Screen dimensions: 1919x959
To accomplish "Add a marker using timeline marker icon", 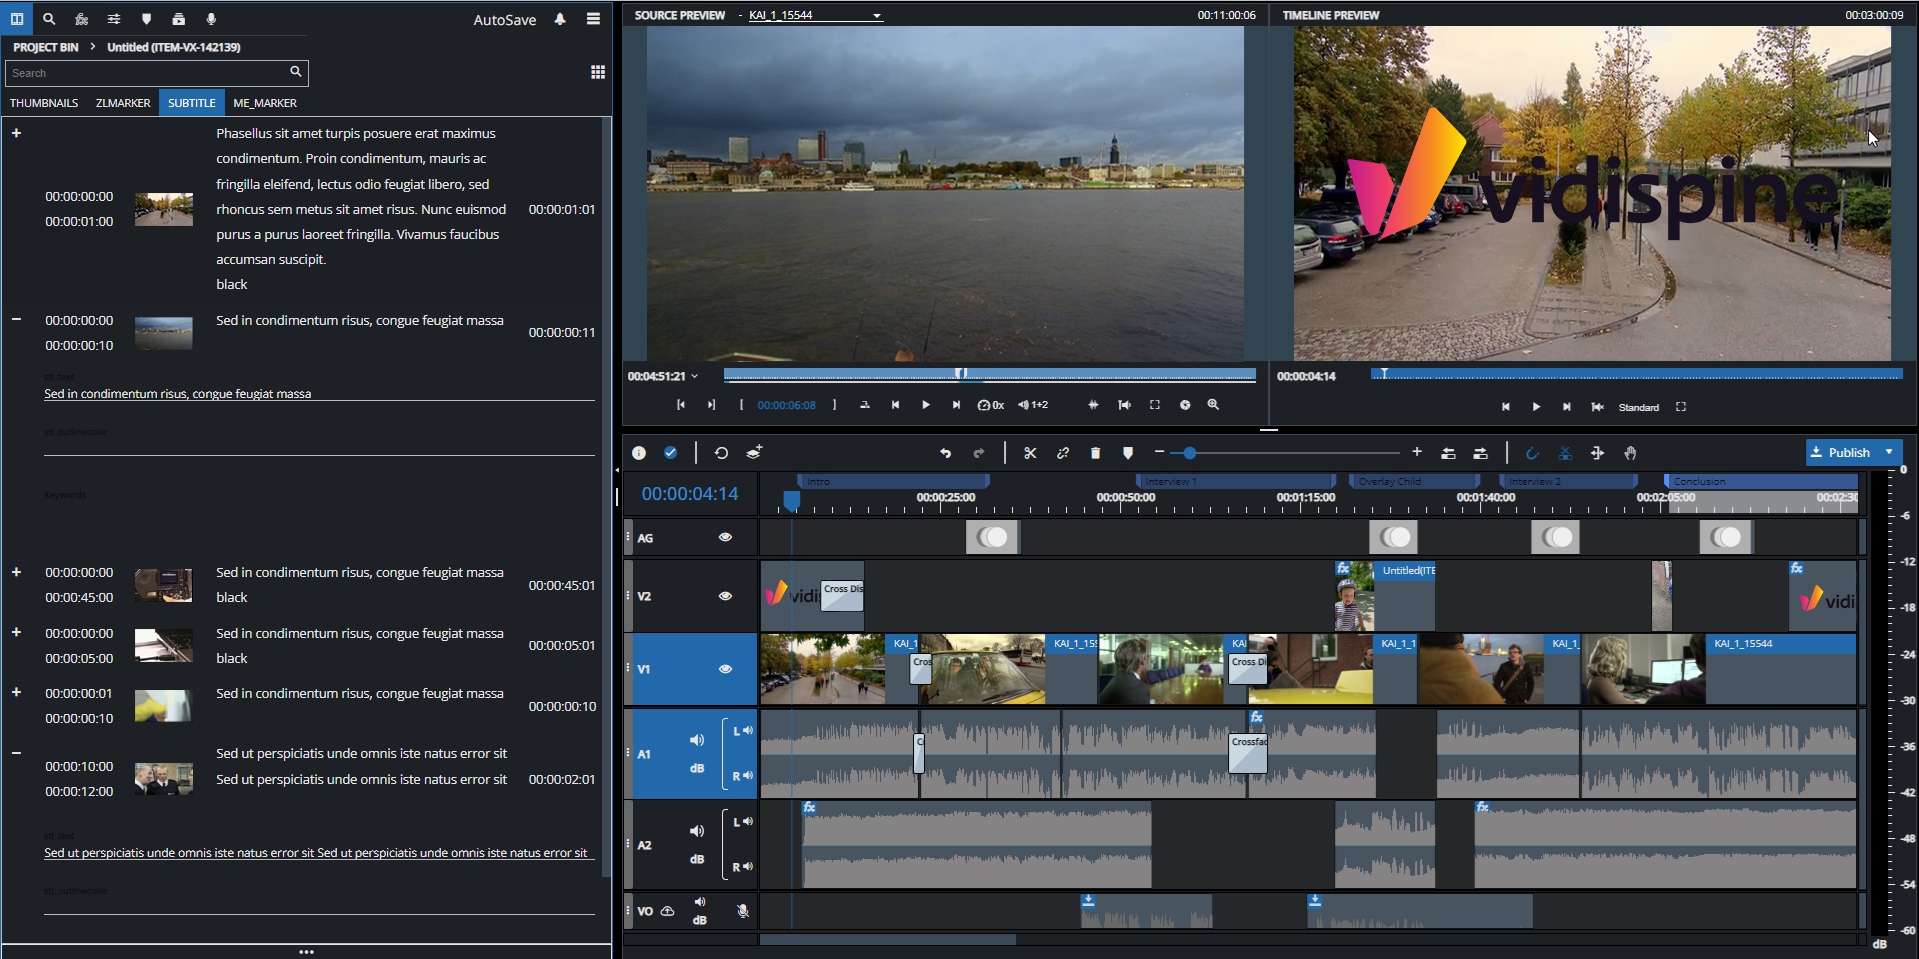I will pyautogui.click(x=1128, y=453).
